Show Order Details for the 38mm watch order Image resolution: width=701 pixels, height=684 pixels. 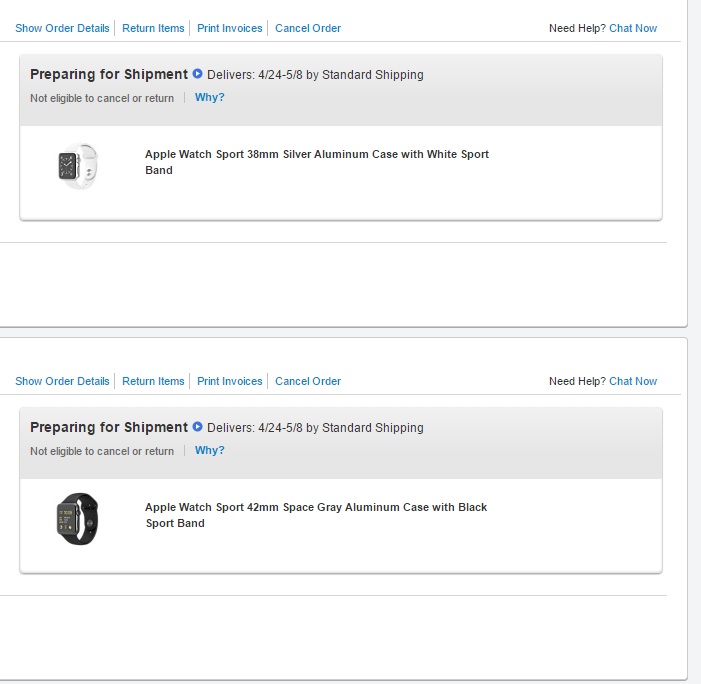[62, 28]
